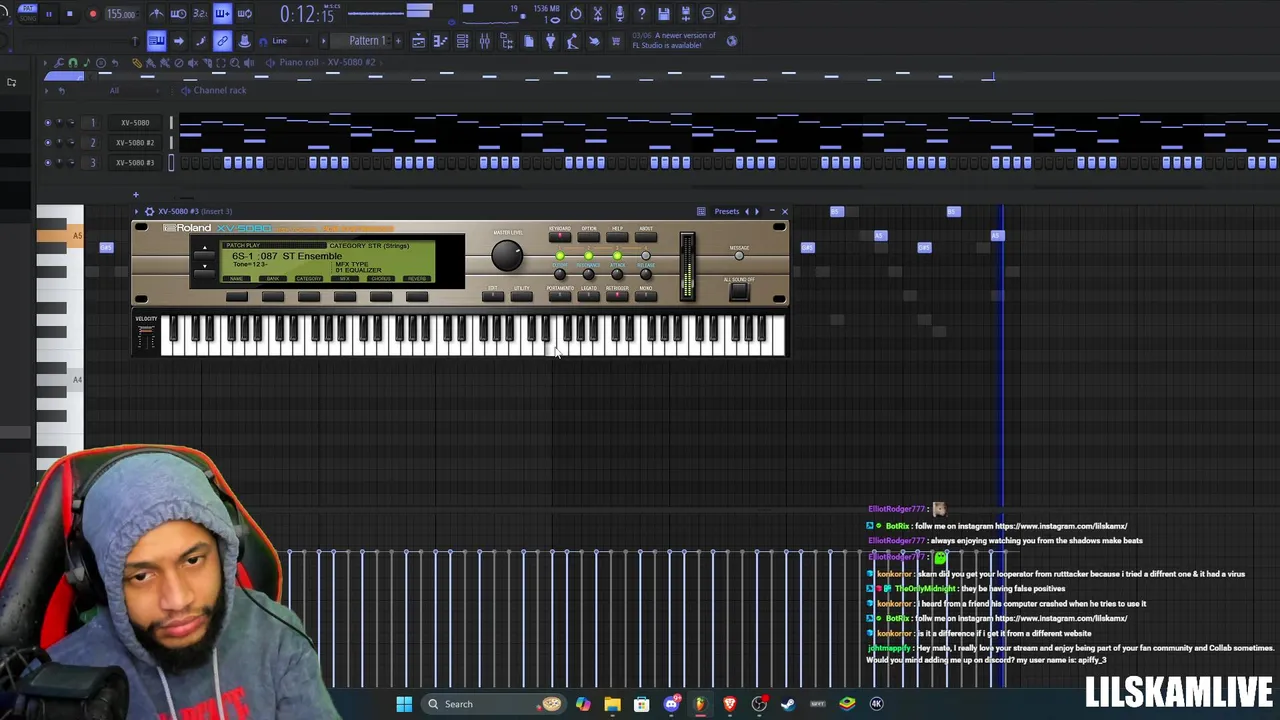Open the chat bubble icon in the top toolbar
Viewport: 1280px width, 720px height.
coord(708,14)
